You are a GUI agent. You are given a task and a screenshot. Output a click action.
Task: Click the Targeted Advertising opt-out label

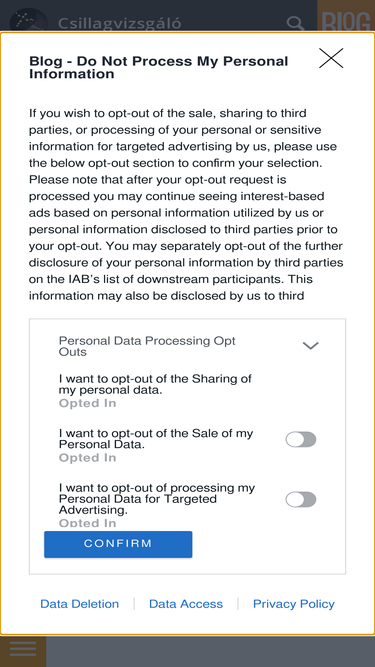coord(157,499)
